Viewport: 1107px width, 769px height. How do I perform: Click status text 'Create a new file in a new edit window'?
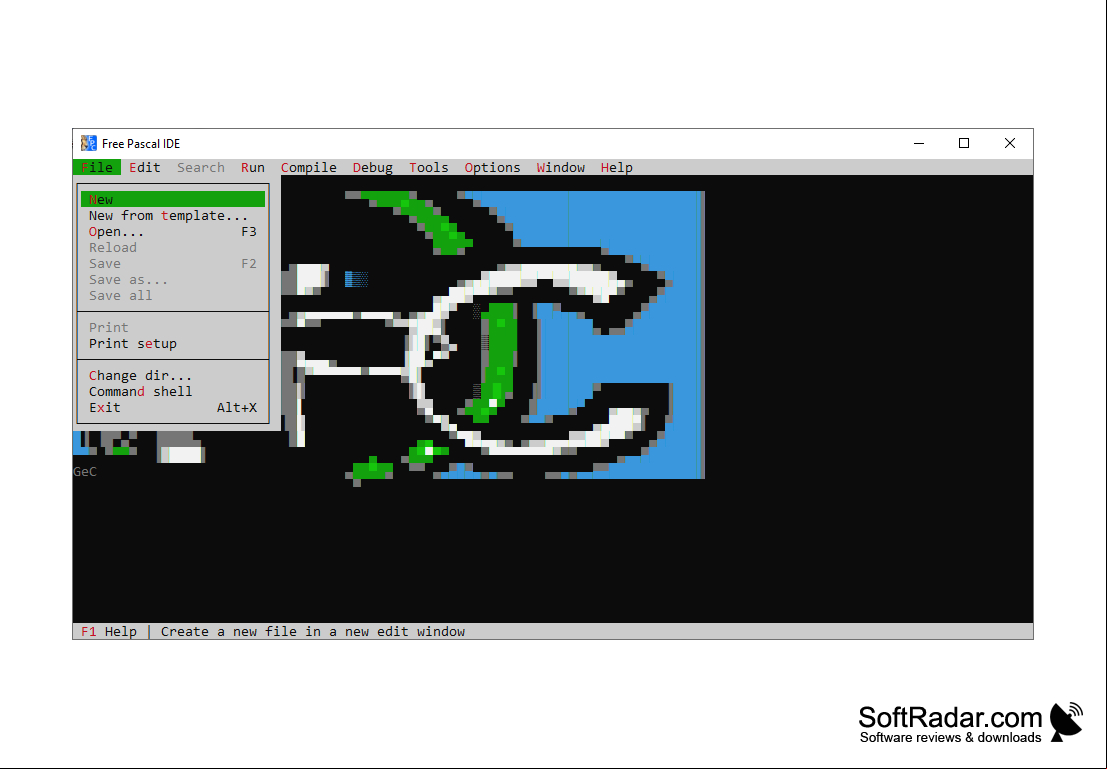click(x=313, y=631)
